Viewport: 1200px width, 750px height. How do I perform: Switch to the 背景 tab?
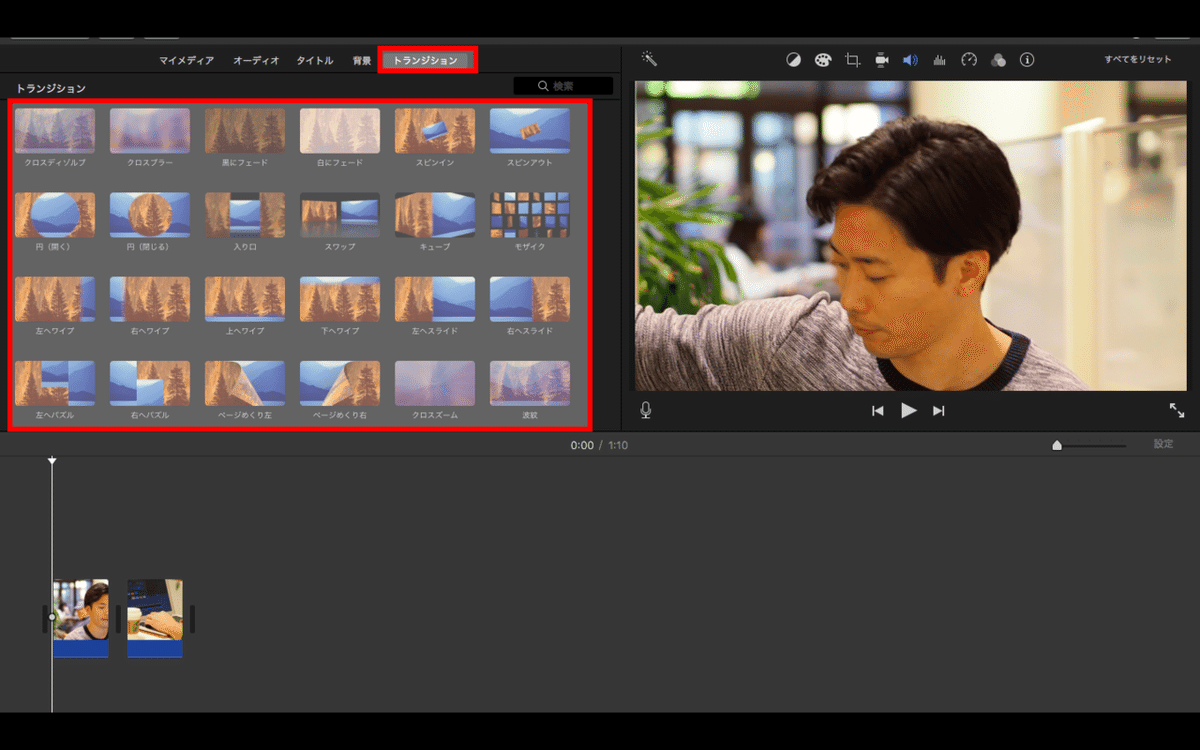(x=362, y=60)
